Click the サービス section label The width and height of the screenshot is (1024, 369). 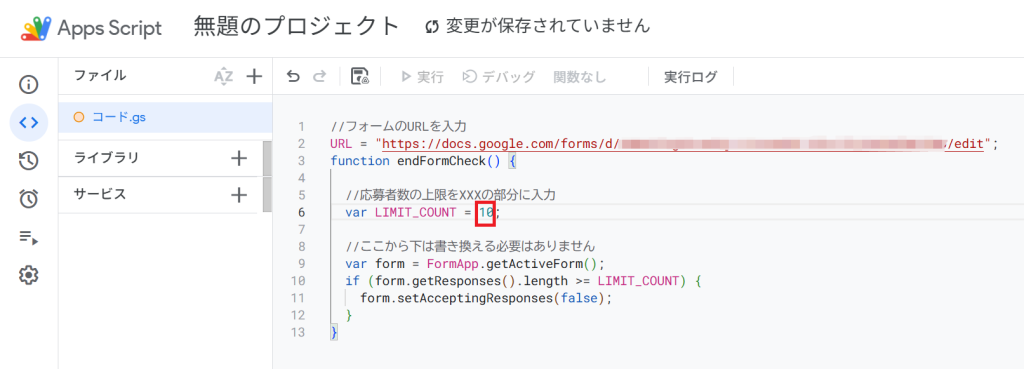(x=100, y=195)
